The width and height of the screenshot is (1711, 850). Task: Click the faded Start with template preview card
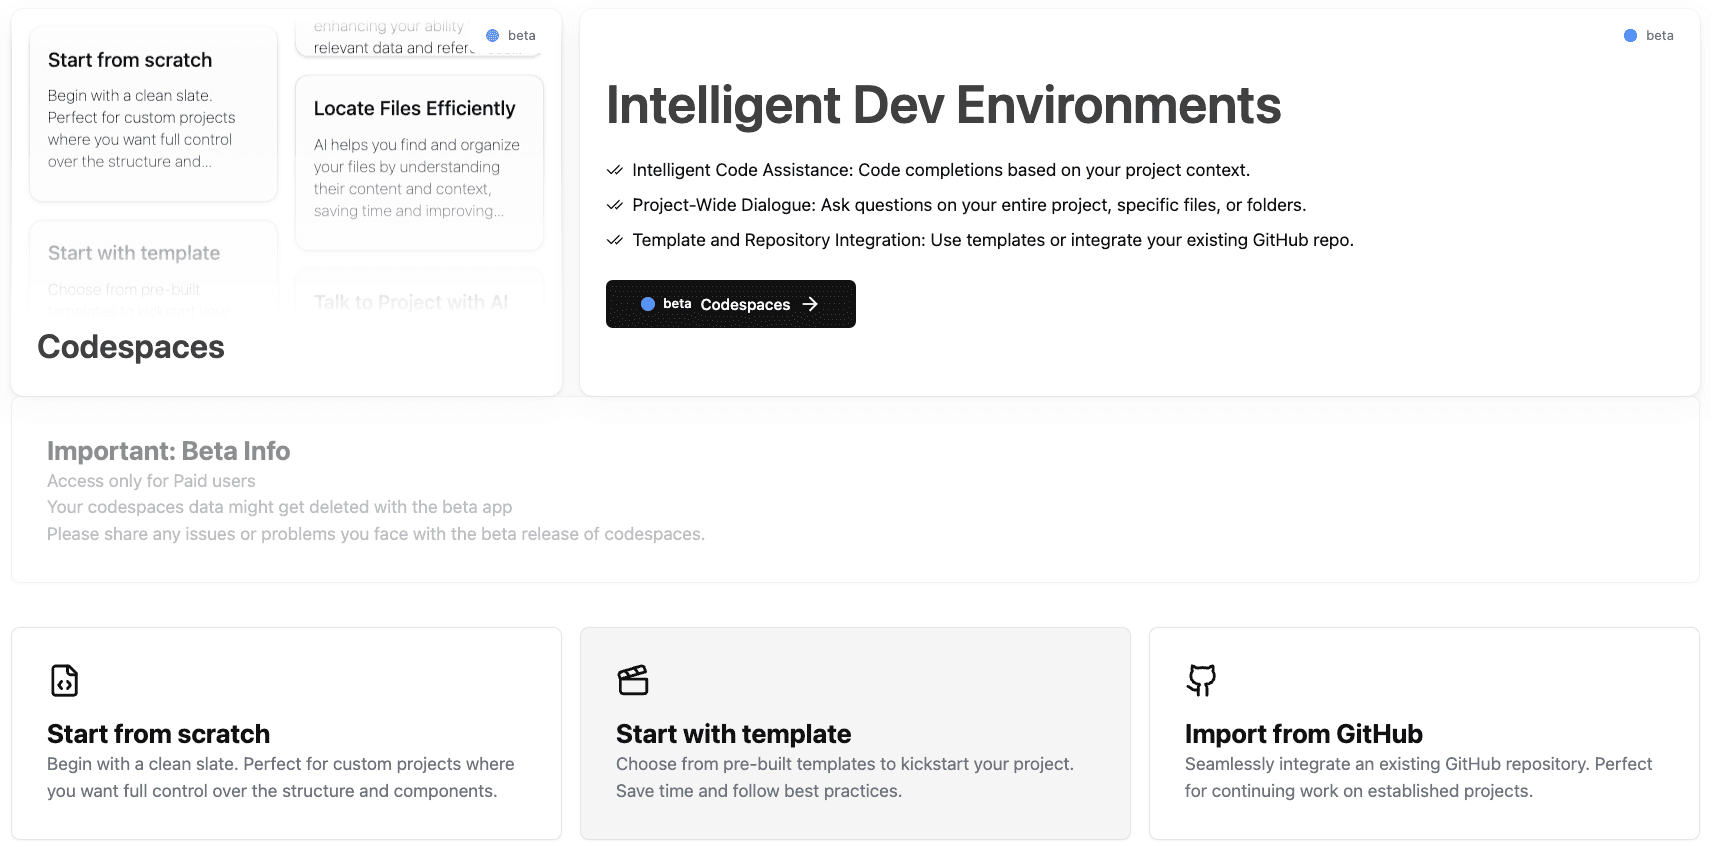(x=153, y=268)
